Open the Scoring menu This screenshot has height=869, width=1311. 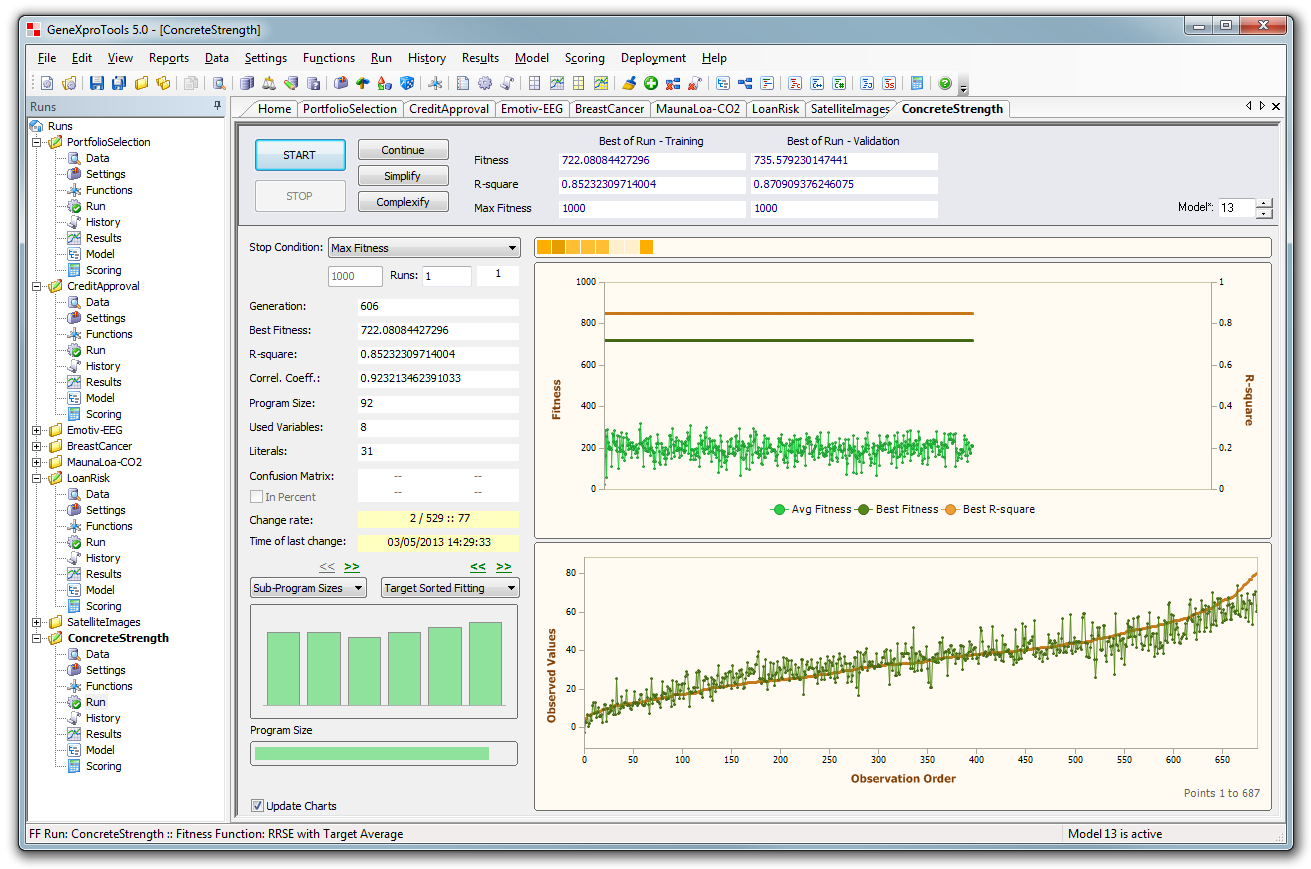pos(585,58)
